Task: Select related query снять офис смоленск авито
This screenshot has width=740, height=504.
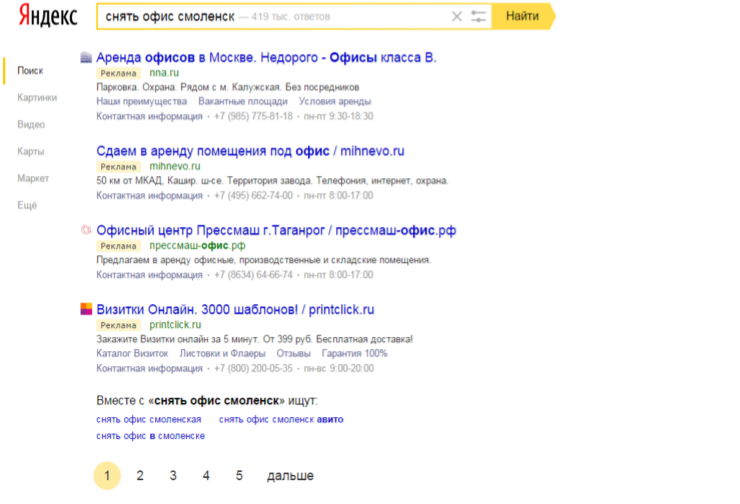Action: (281, 419)
